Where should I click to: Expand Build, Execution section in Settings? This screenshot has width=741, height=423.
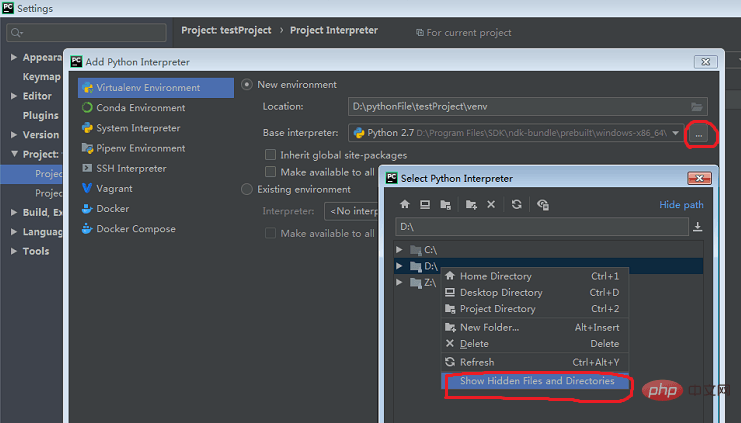click(x=14, y=212)
